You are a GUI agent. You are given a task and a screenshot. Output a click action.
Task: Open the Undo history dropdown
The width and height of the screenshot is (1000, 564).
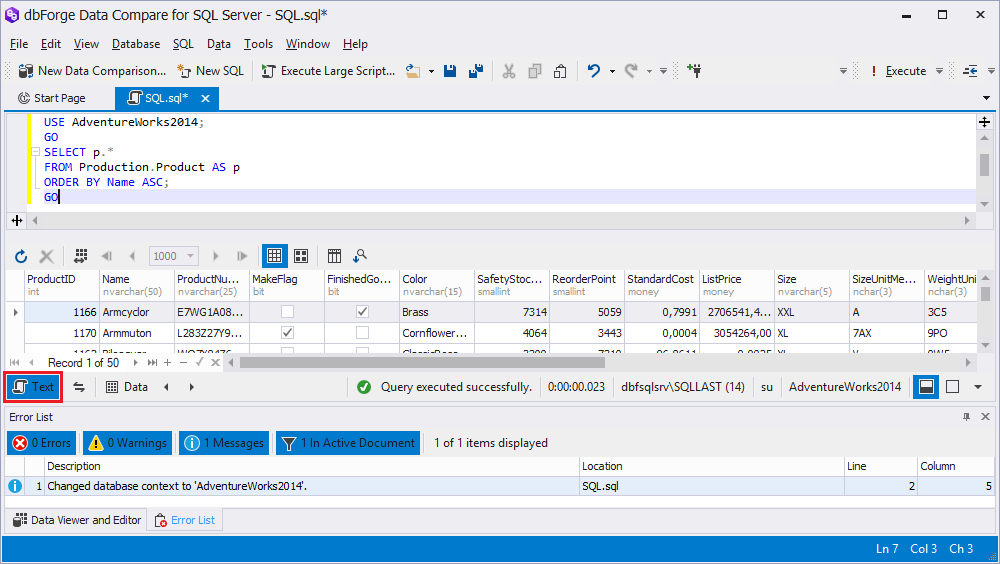click(x=612, y=71)
